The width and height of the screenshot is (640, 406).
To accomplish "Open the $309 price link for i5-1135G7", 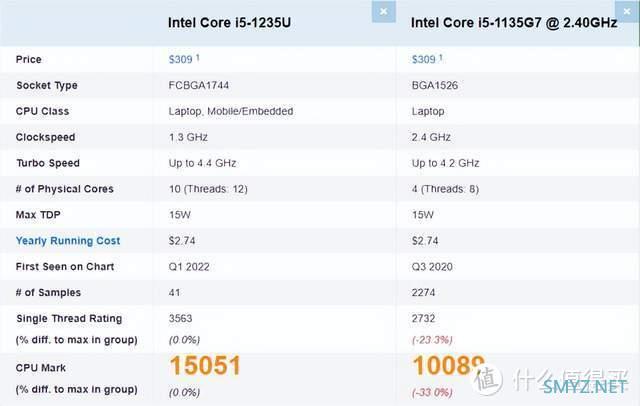I will coord(424,60).
